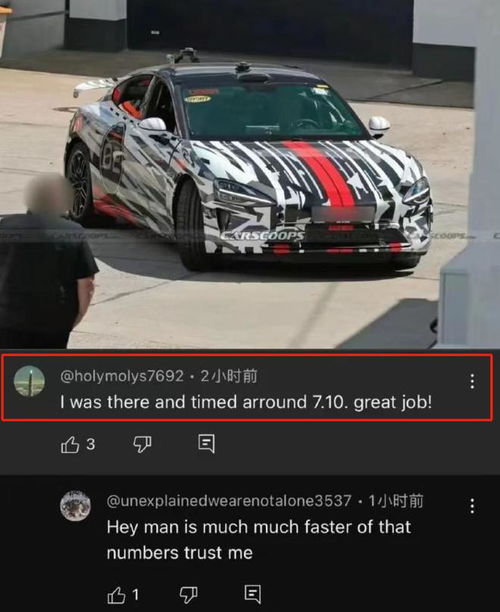Click the @unexplainedwearenotalone3537 username link
The width and height of the screenshot is (500, 612).
[229, 501]
